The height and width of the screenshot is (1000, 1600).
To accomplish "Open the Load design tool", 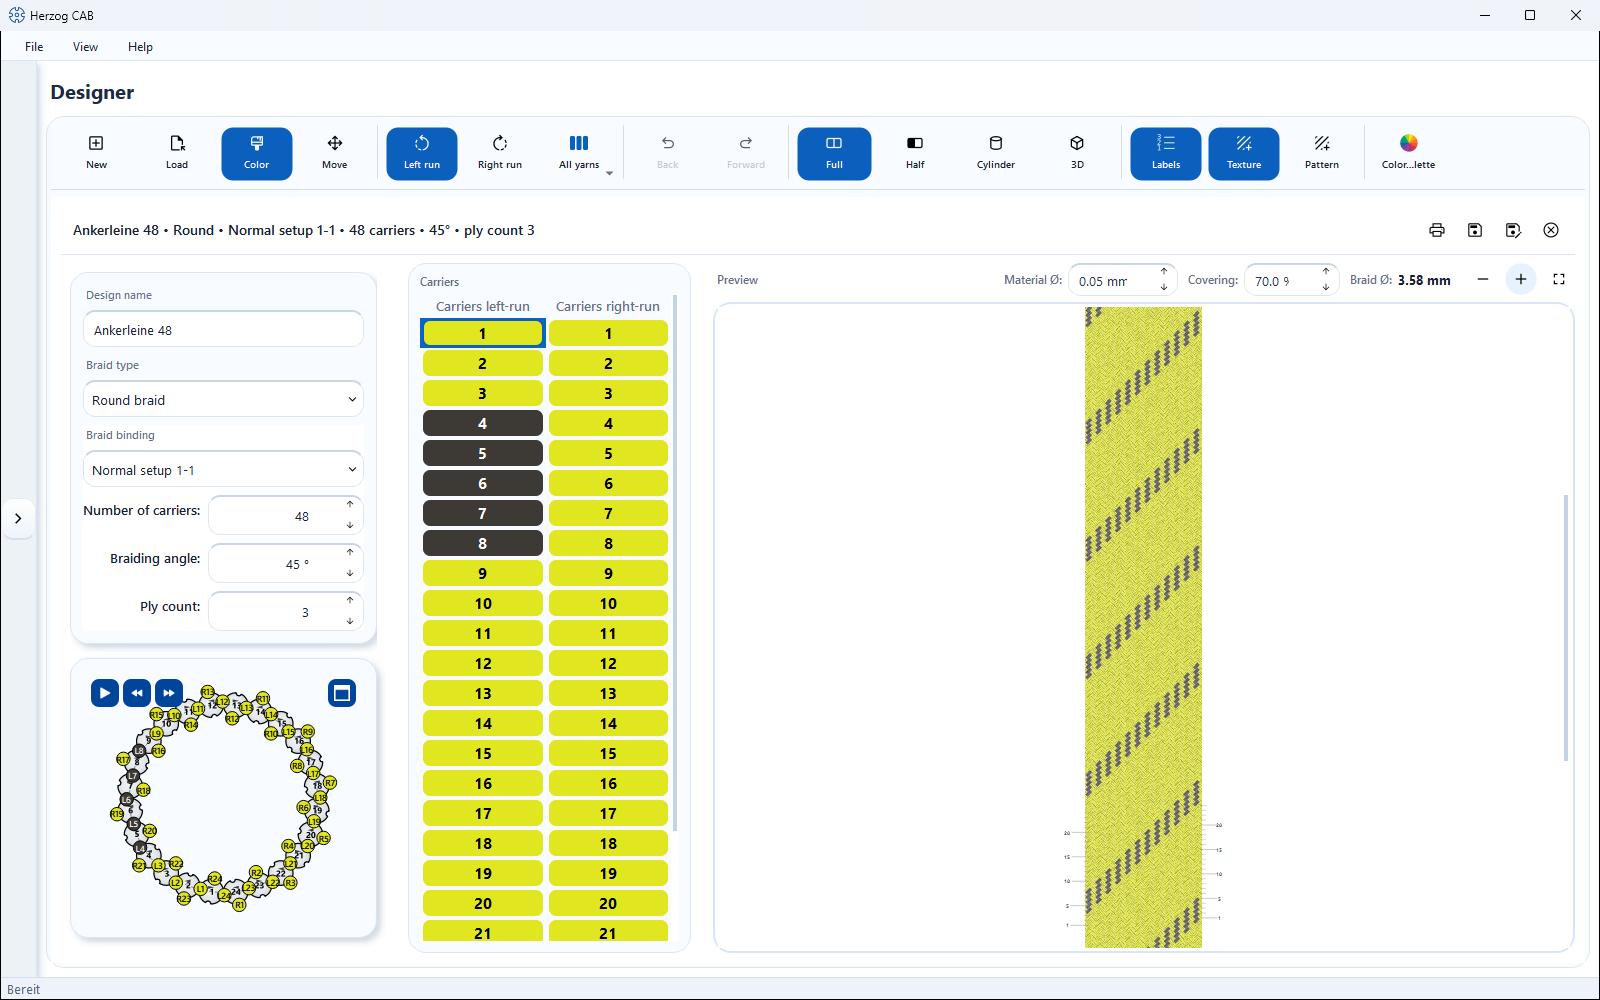I will point(177,153).
